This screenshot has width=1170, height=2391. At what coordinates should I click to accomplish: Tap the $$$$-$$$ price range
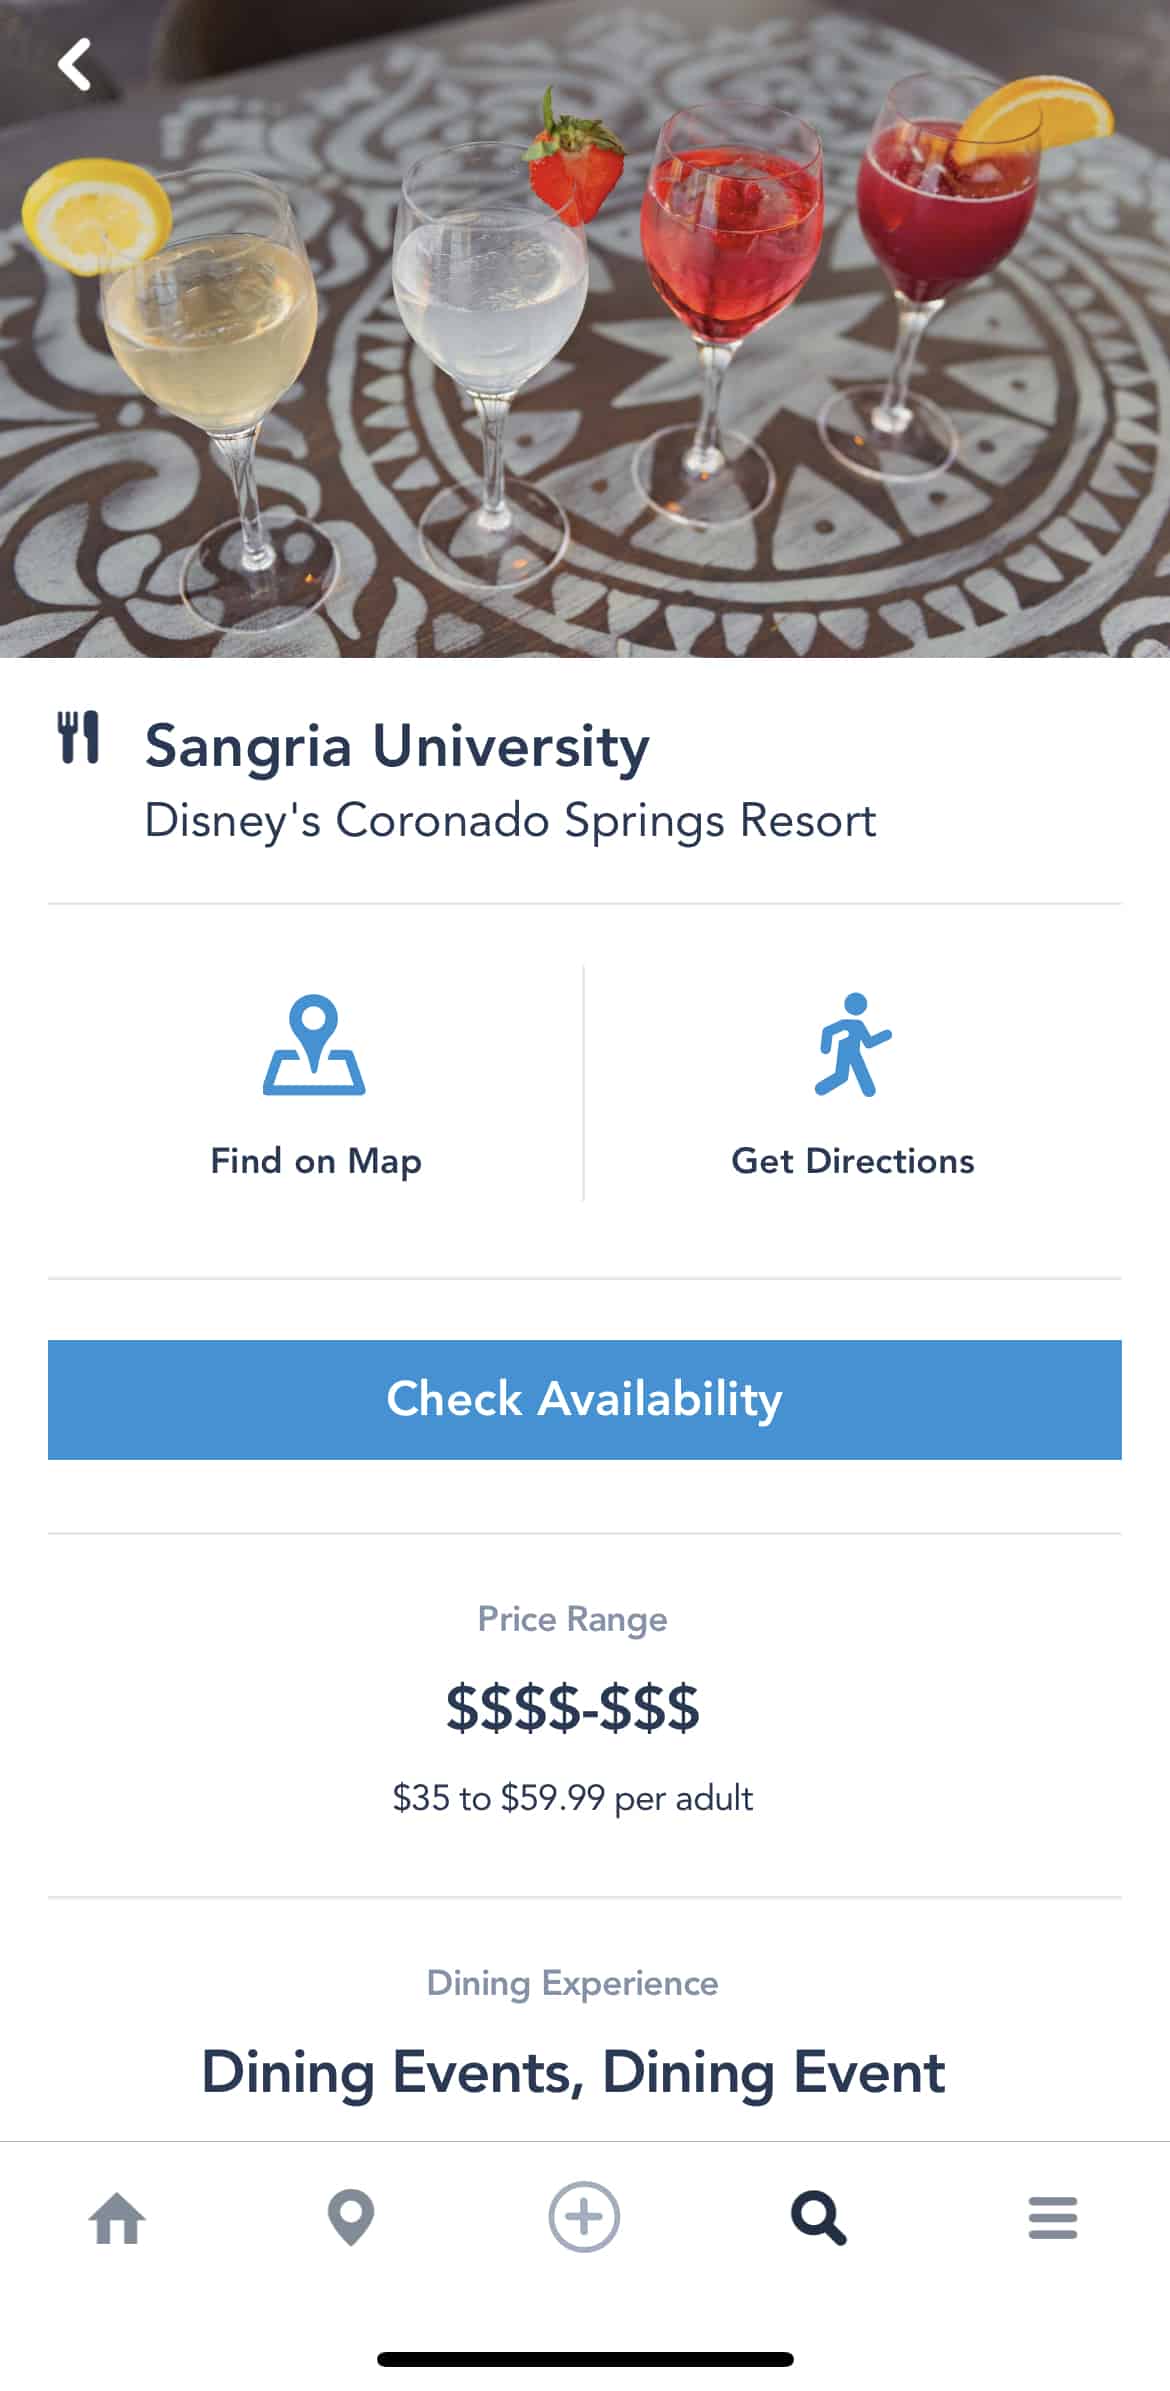[572, 1707]
